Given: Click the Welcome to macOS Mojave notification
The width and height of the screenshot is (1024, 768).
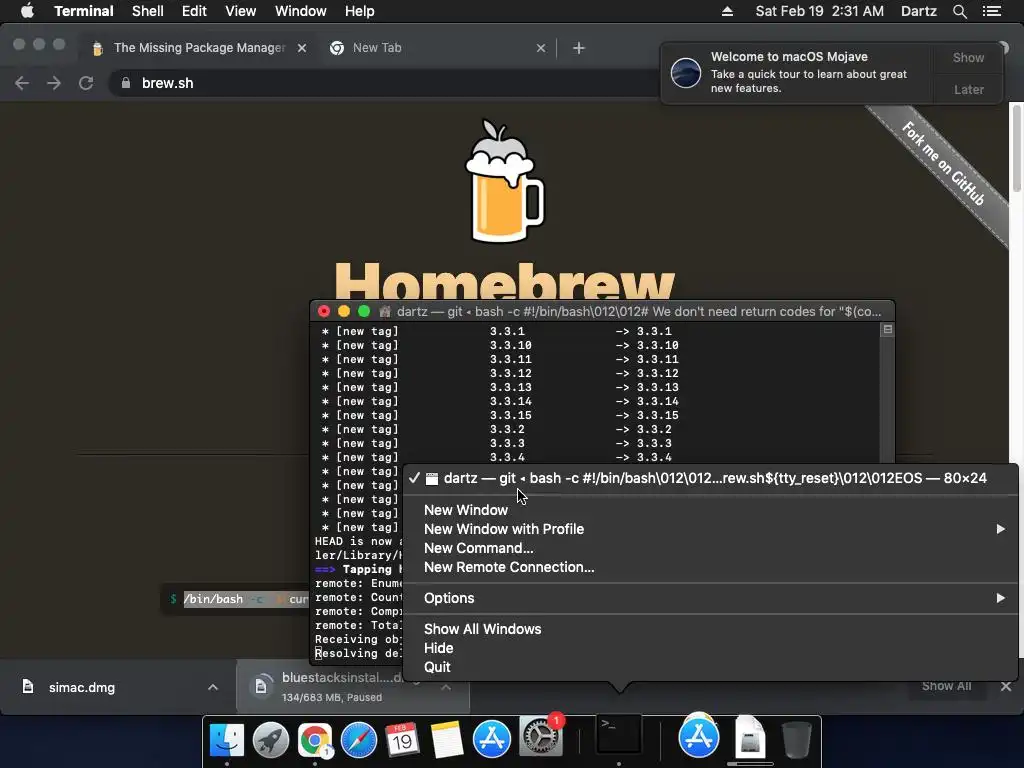Looking at the screenshot, I should (x=796, y=72).
